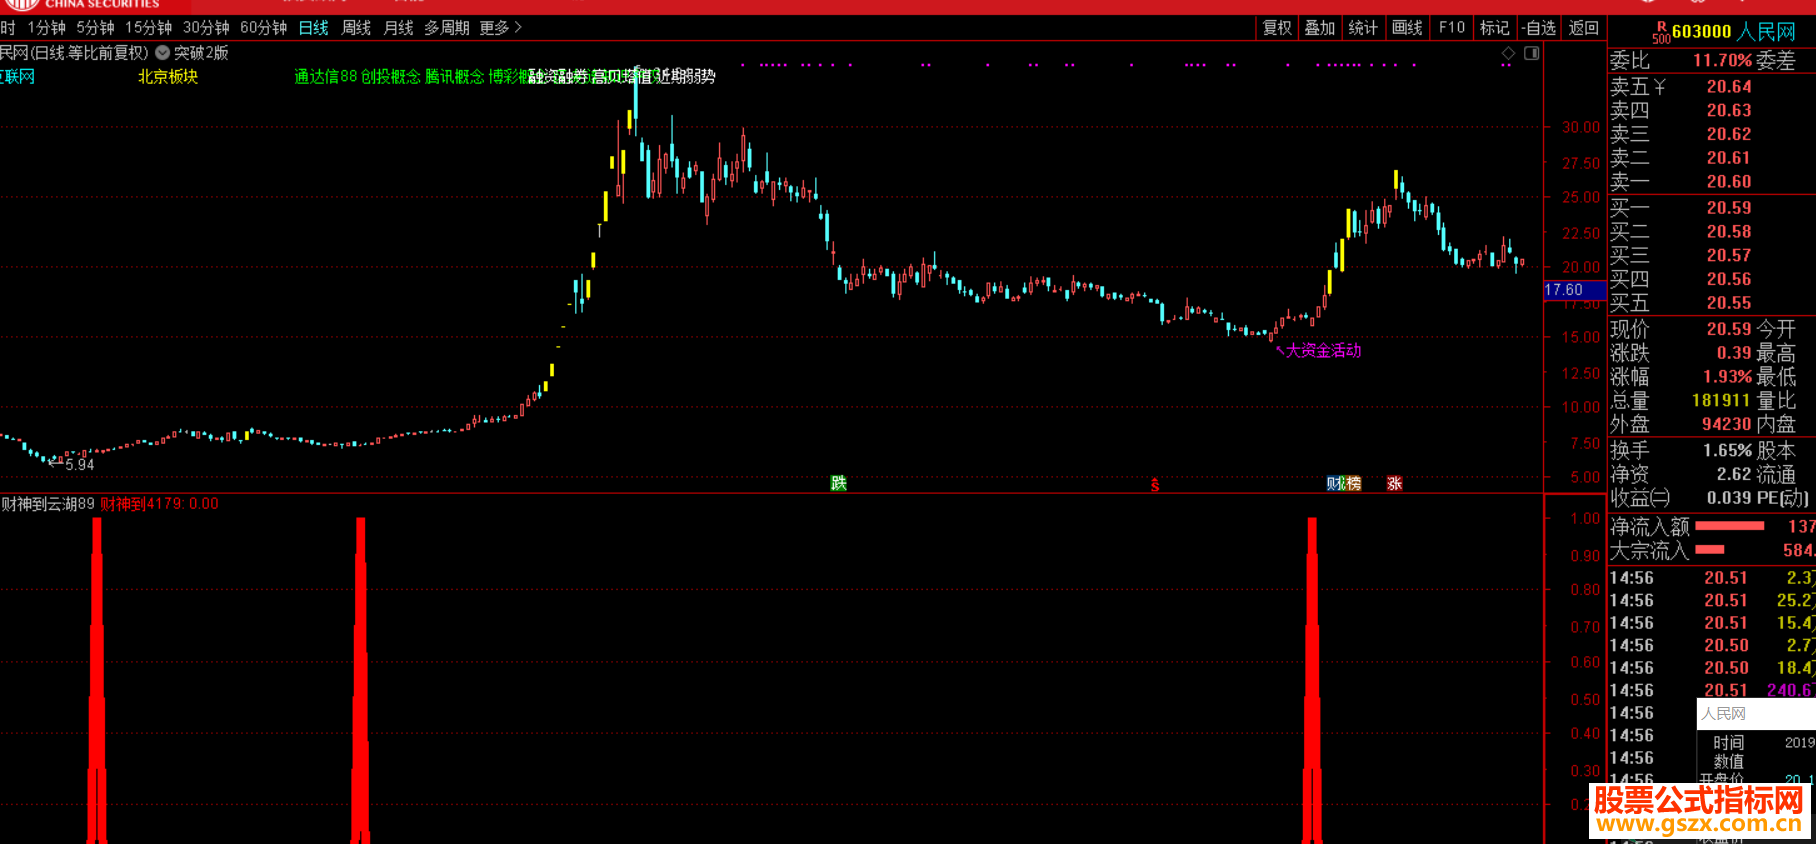Click the 现价 20.59 value

[x=1729, y=329]
